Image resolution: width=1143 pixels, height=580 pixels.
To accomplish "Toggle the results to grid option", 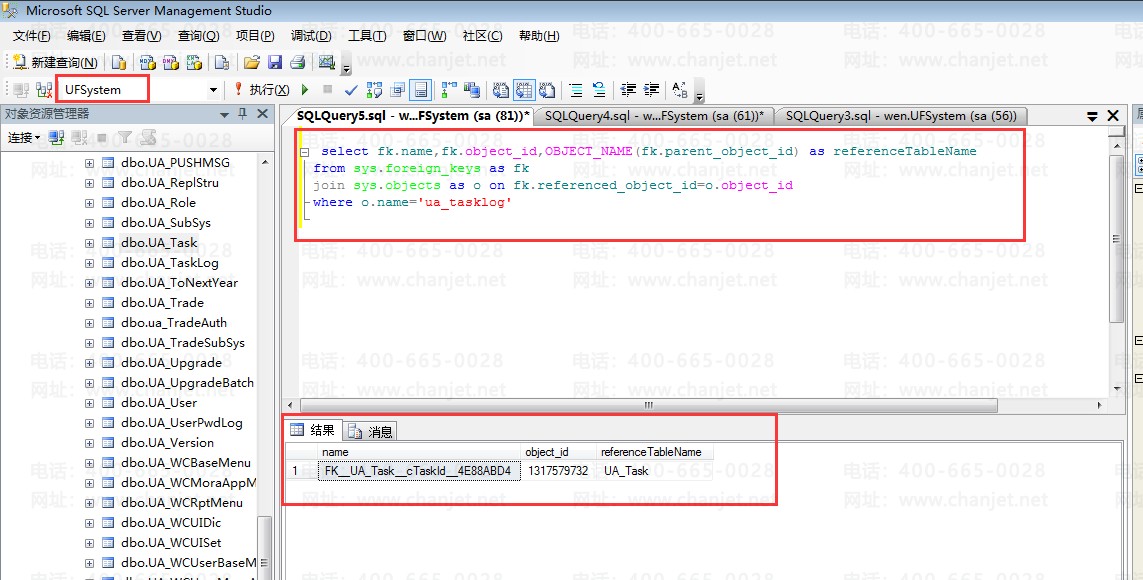I will [524, 90].
